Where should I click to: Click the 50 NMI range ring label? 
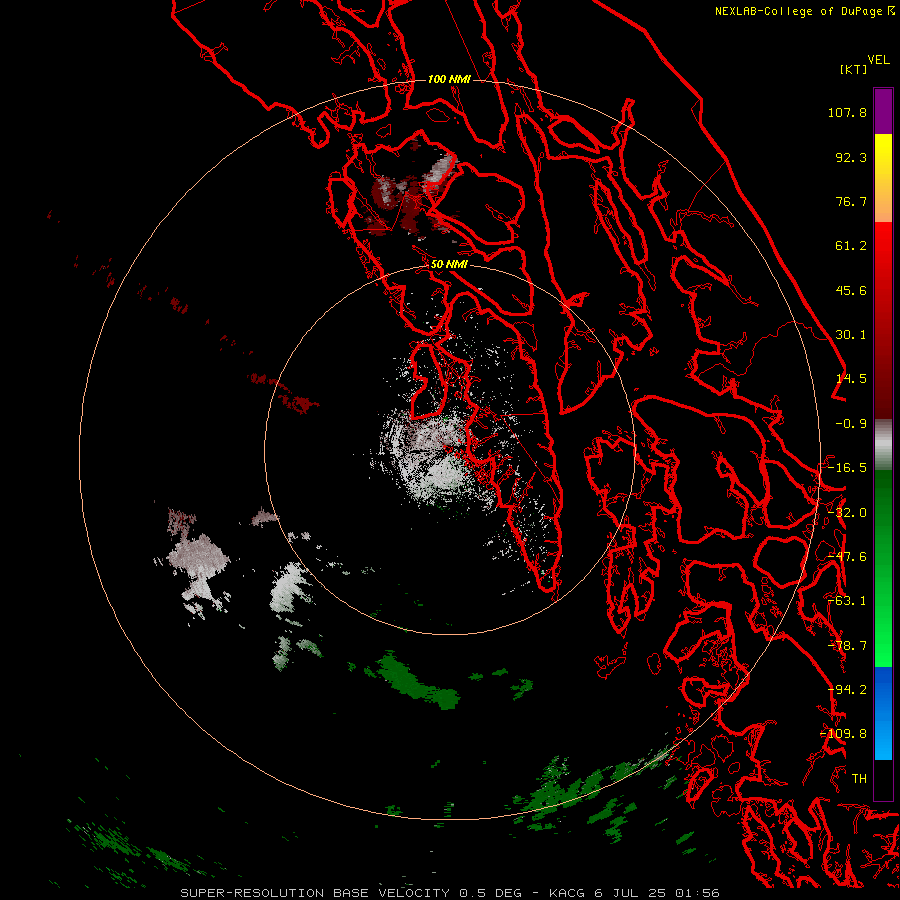pos(449,265)
